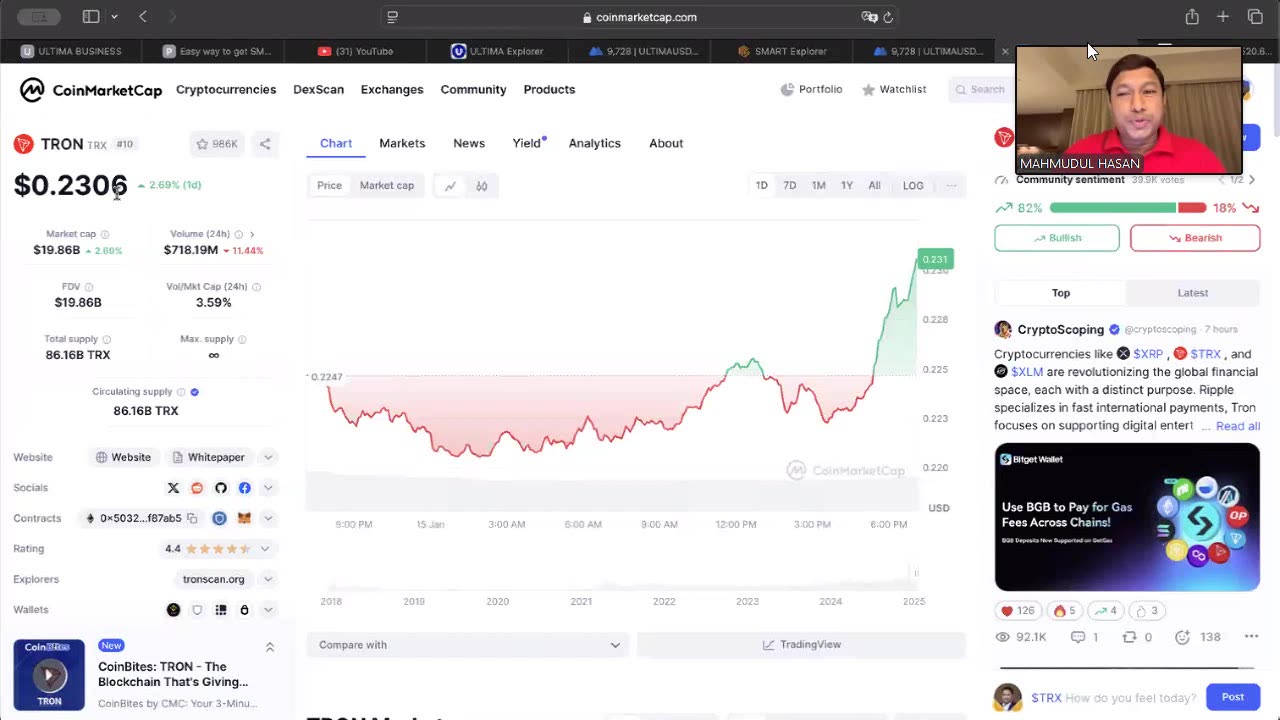This screenshot has height=720, width=1280.
Task: Select the 7D chart range
Action: click(x=790, y=186)
